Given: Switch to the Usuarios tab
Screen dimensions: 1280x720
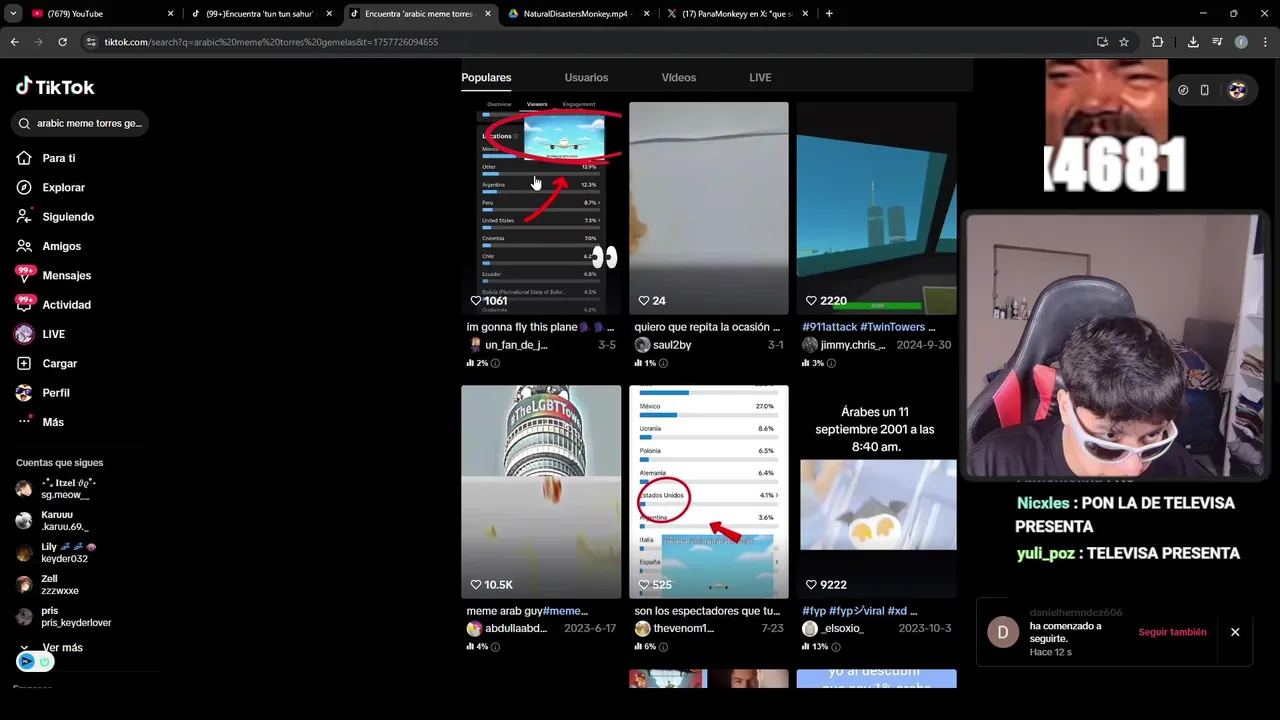Looking at the screenshot, I should [x=586, y=77].
